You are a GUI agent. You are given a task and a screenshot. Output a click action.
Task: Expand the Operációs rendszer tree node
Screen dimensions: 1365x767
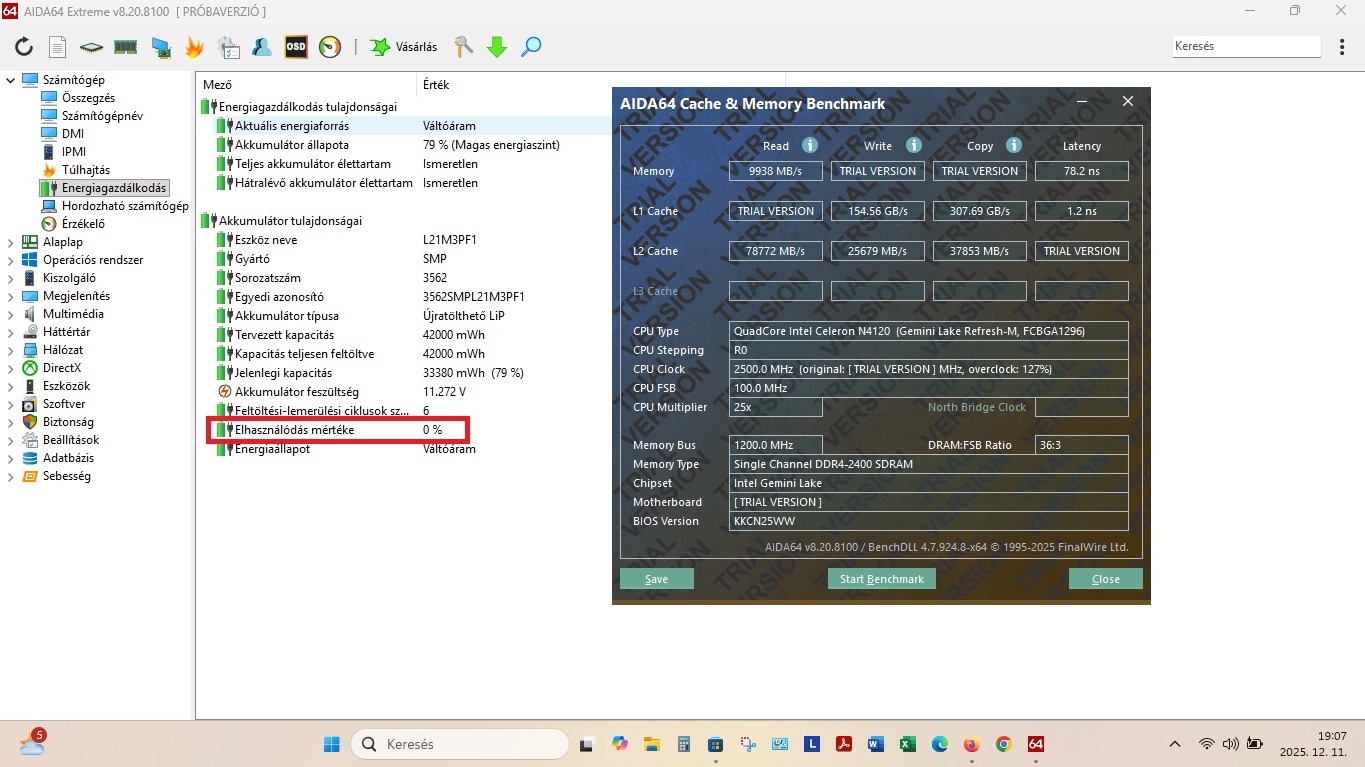11,260
